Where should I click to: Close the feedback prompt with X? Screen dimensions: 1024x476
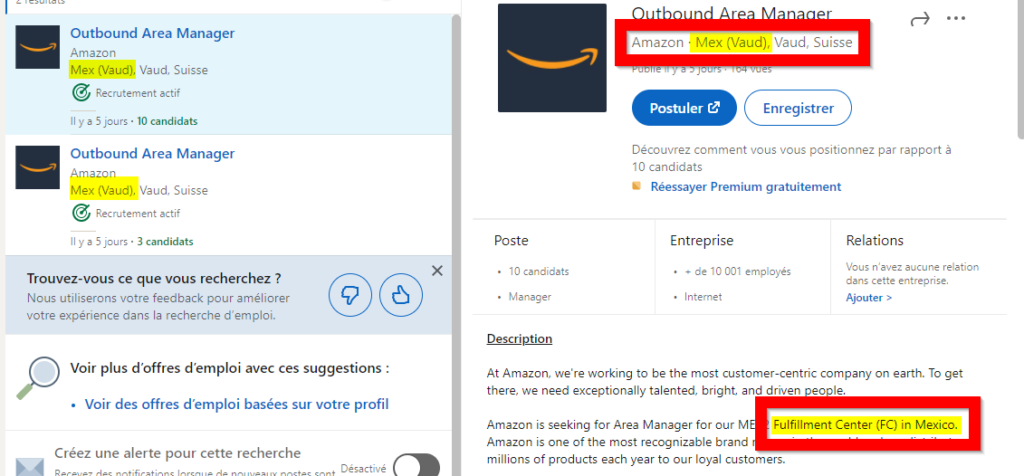coord(437,270)
